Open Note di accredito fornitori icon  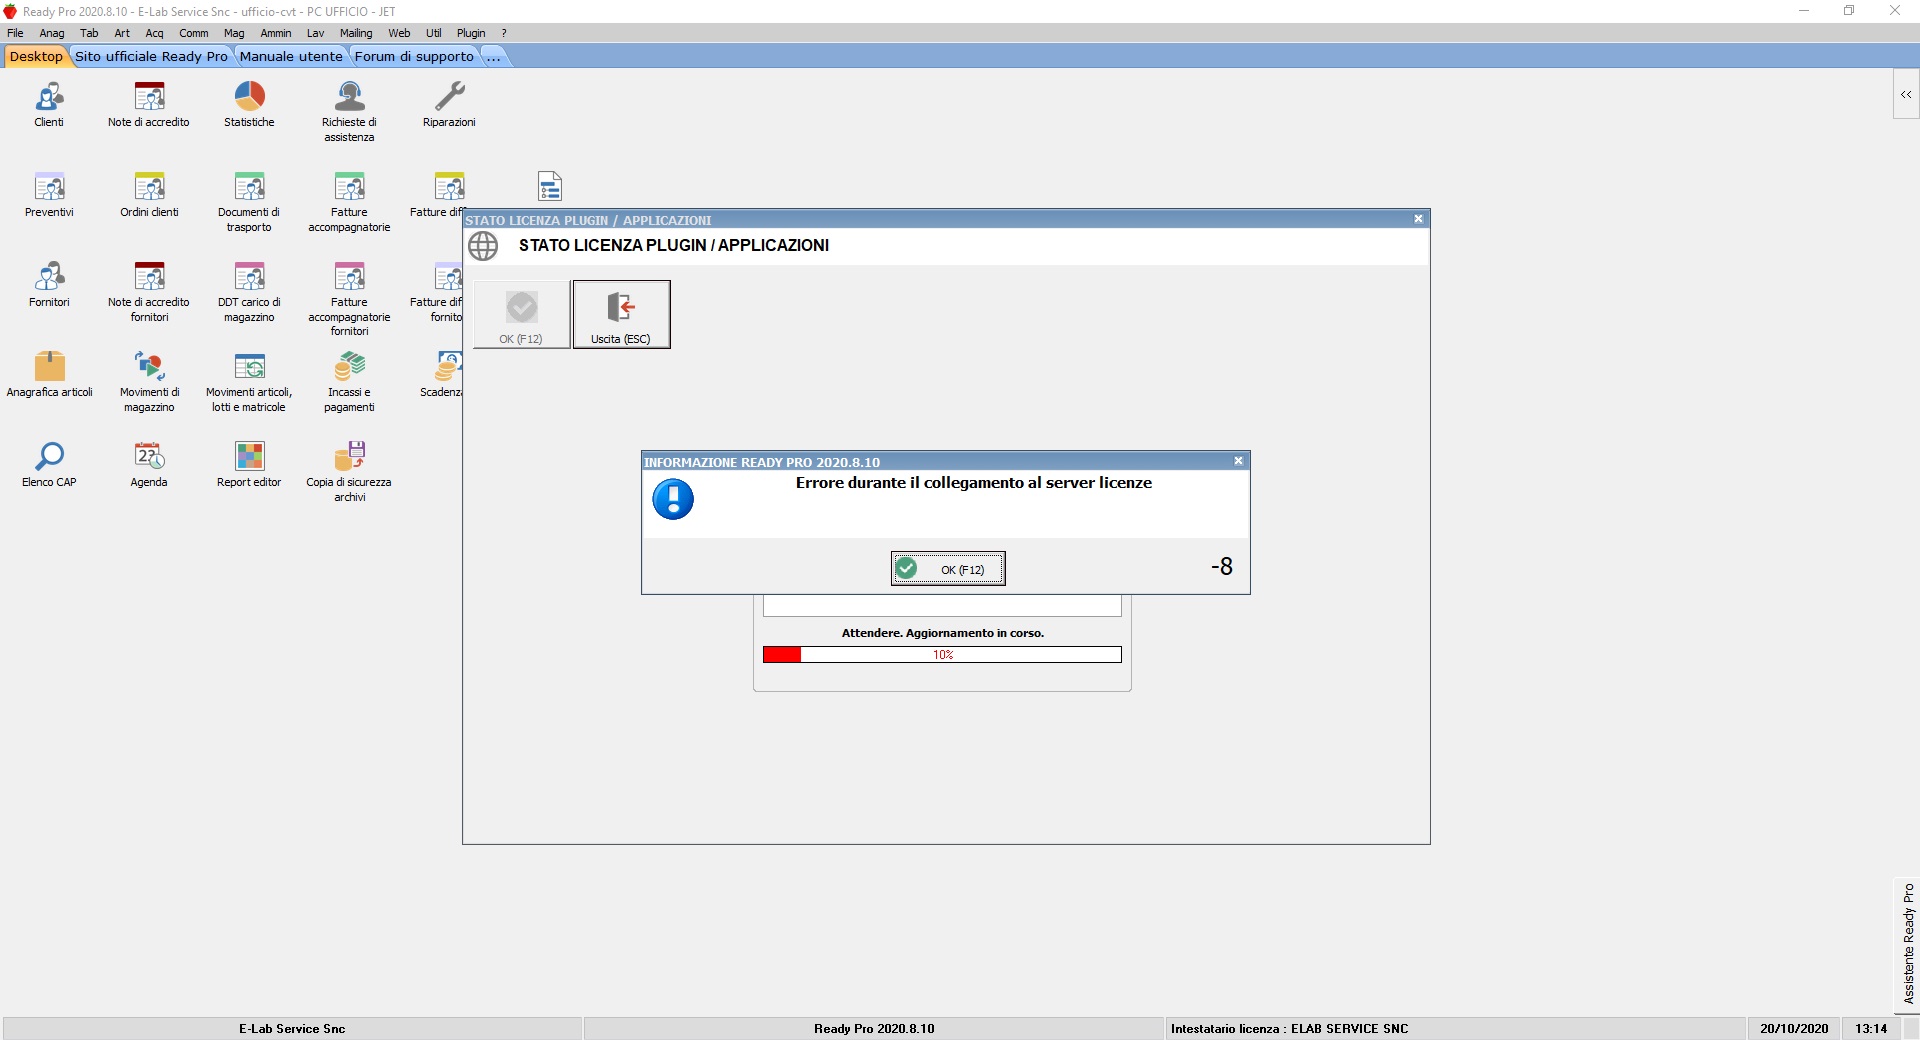[x=149, y=291]
